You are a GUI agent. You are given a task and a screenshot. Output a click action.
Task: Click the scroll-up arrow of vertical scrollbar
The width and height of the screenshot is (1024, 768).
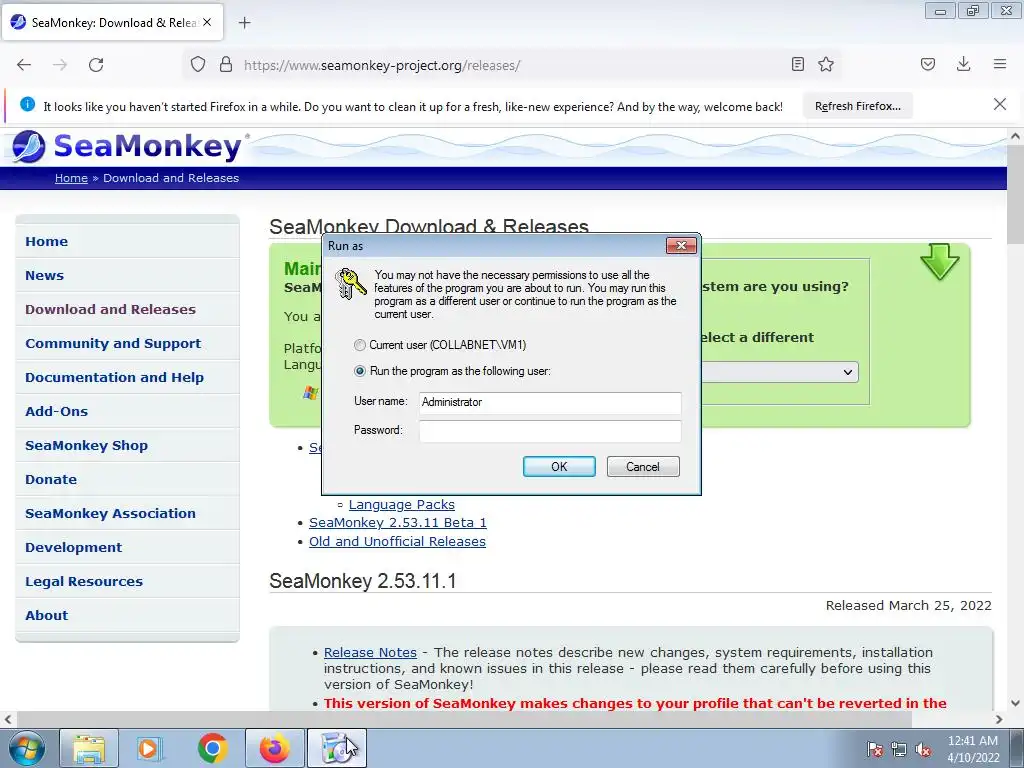pos(1015,136)
